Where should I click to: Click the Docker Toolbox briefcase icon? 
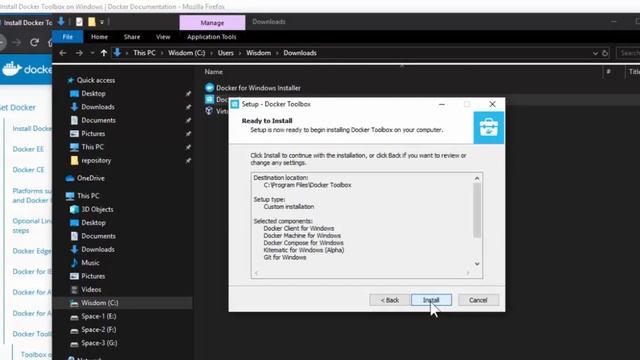[x=489, y=128]
